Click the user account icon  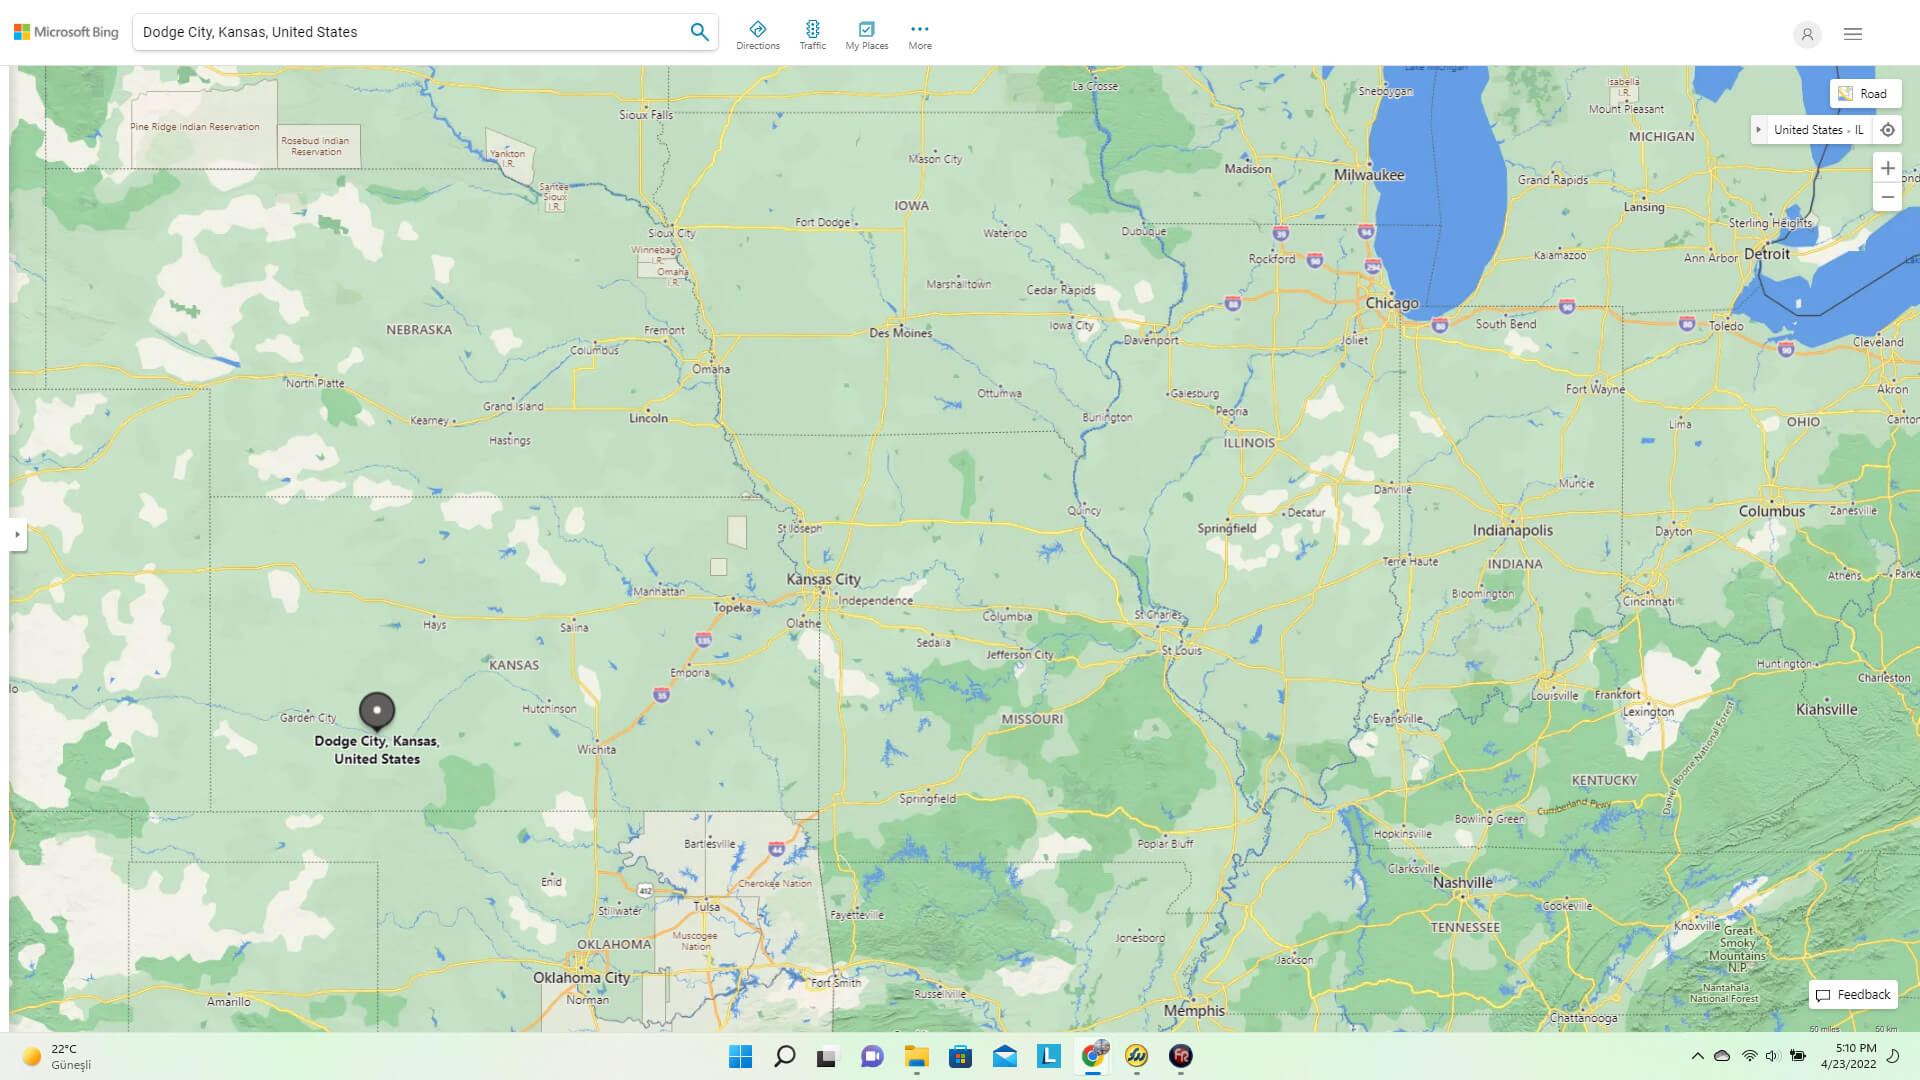point(1806,34)
